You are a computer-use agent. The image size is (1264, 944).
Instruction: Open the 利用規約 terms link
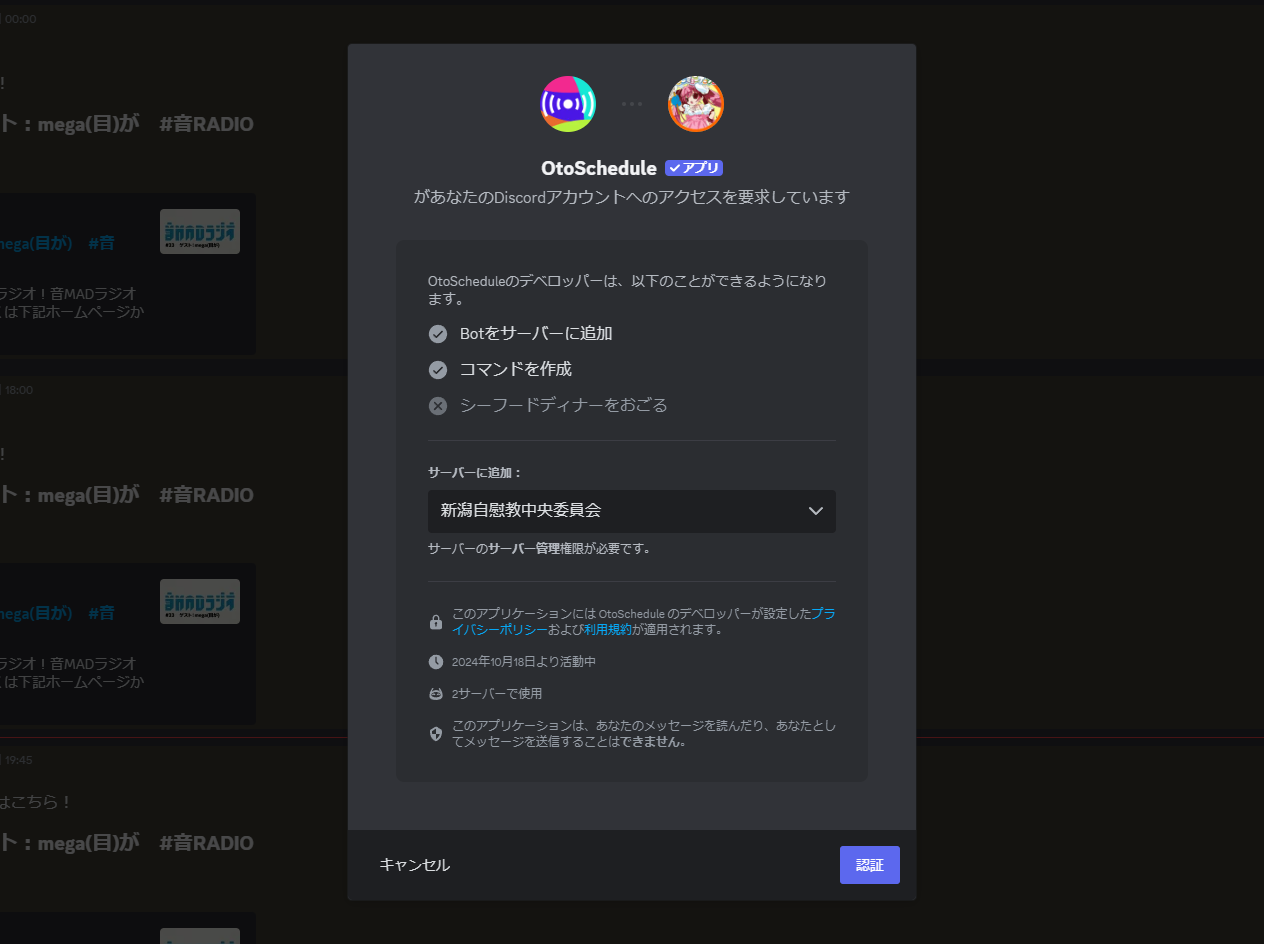(x=608, y=630)
